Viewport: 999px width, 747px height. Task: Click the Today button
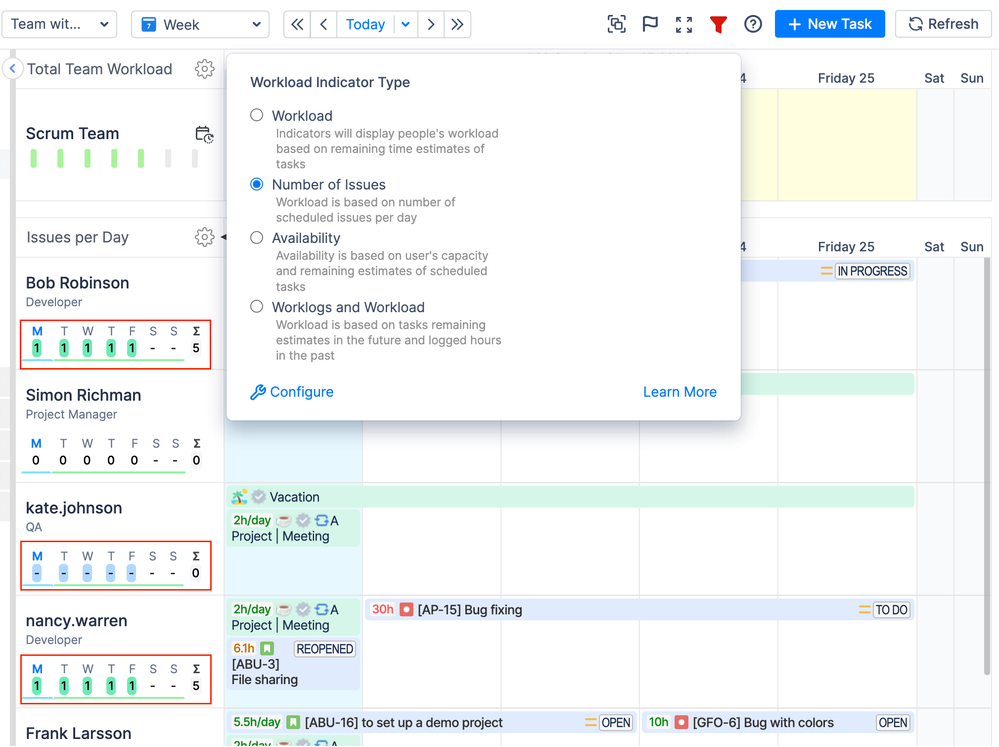point(365,24)
